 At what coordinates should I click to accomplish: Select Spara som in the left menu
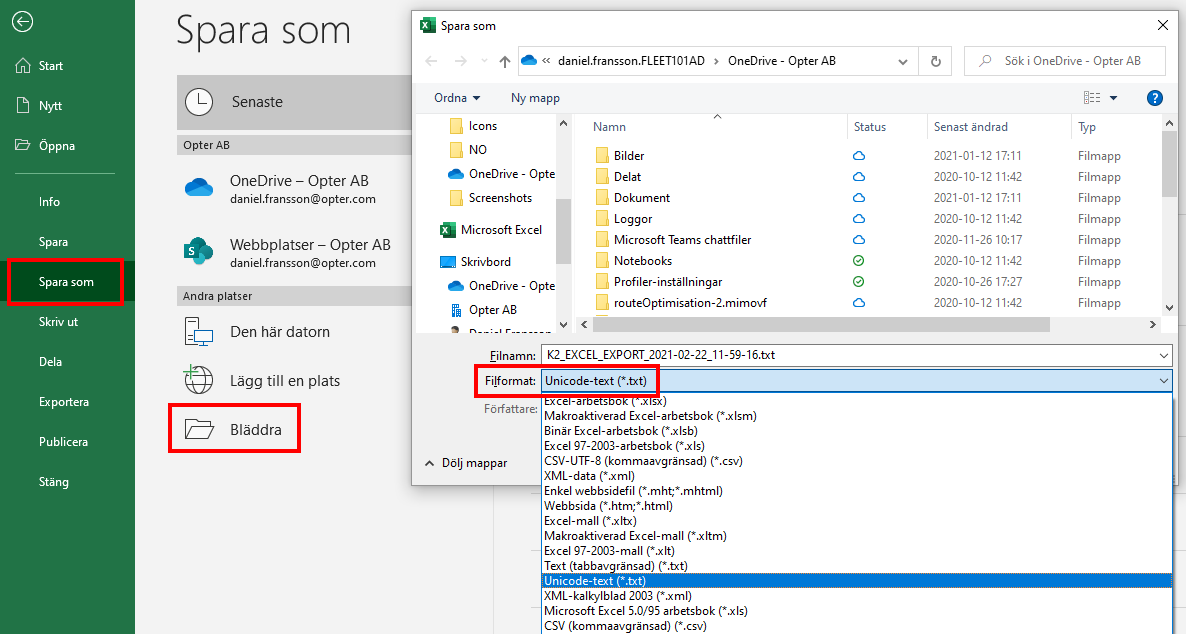(66, 282)
